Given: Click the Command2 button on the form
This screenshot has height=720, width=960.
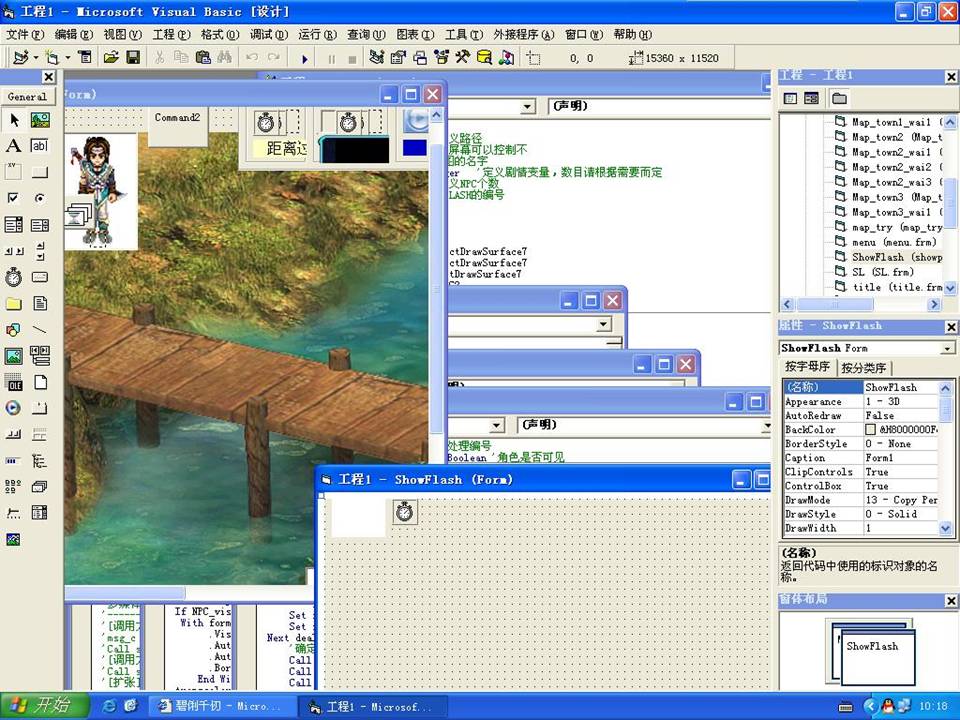Looking at the screenshot, I should tap(178, 127).
